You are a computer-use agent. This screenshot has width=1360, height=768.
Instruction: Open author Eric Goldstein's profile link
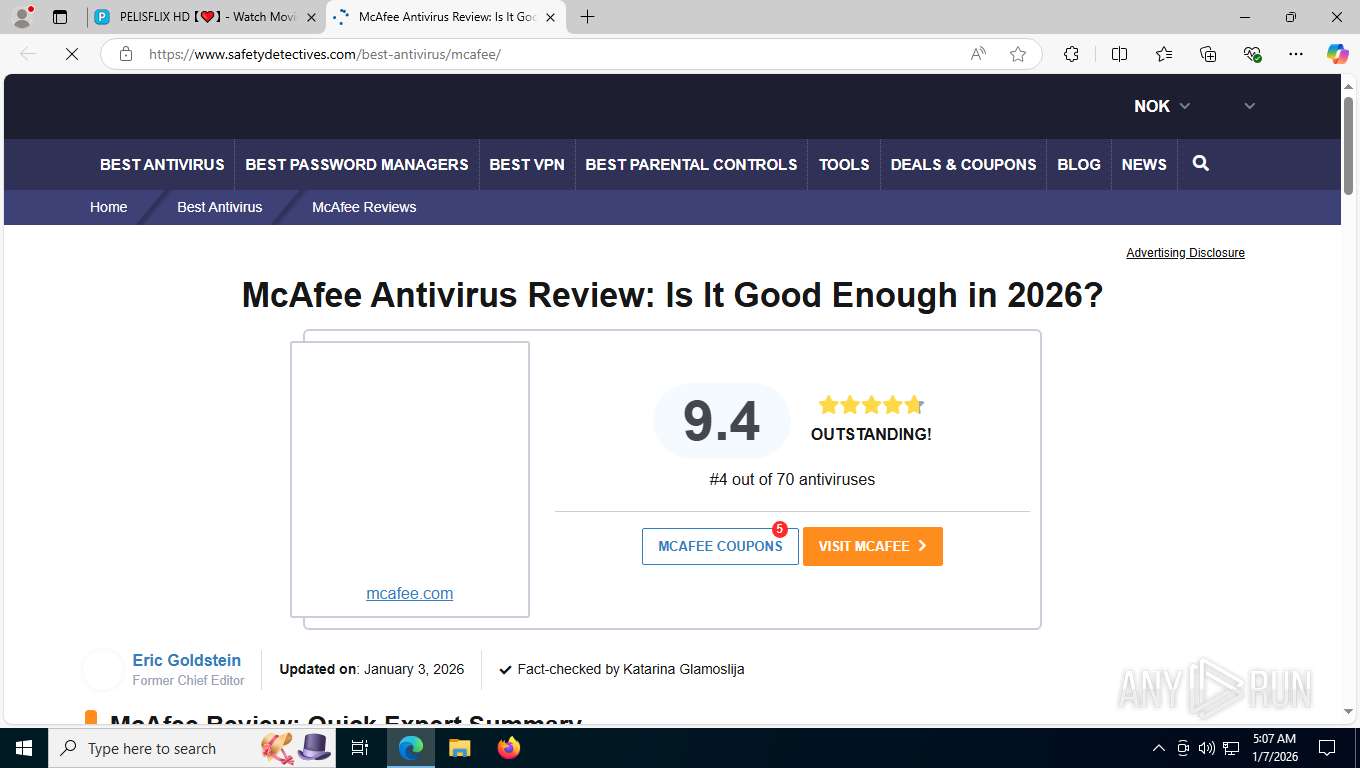tap(187, 660)
